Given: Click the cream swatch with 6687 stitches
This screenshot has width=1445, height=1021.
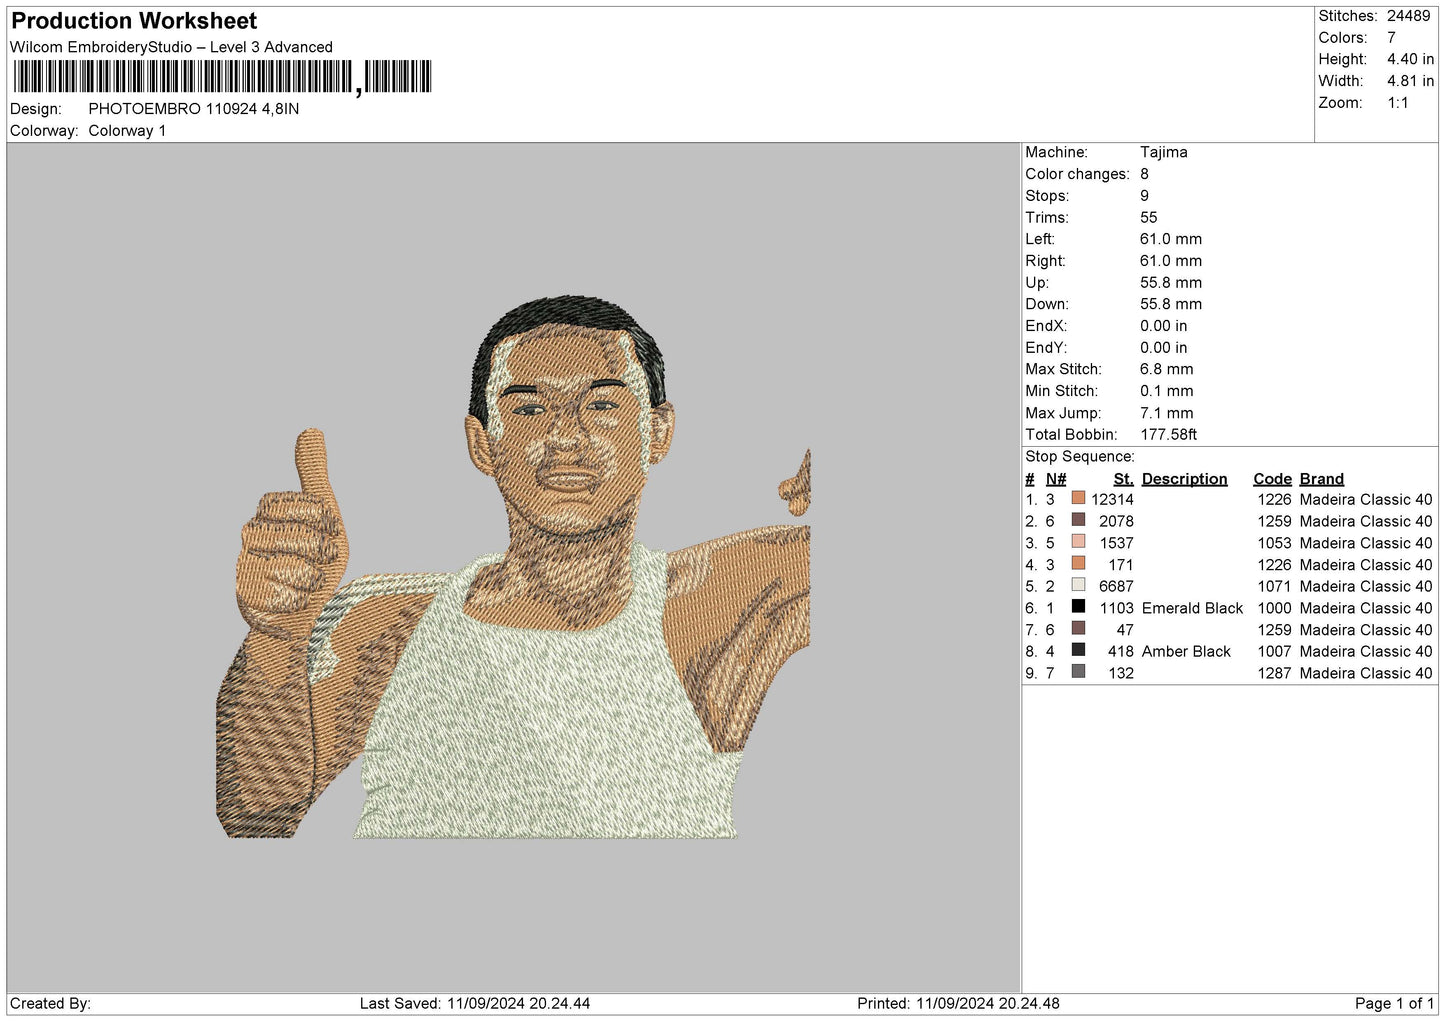Looking at the screenshot, I should (x=1078, y=585).
